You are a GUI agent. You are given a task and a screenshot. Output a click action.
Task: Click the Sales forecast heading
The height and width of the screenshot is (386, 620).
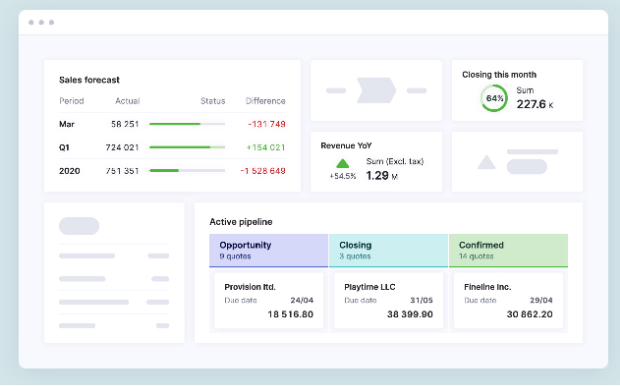pos(89,80)
